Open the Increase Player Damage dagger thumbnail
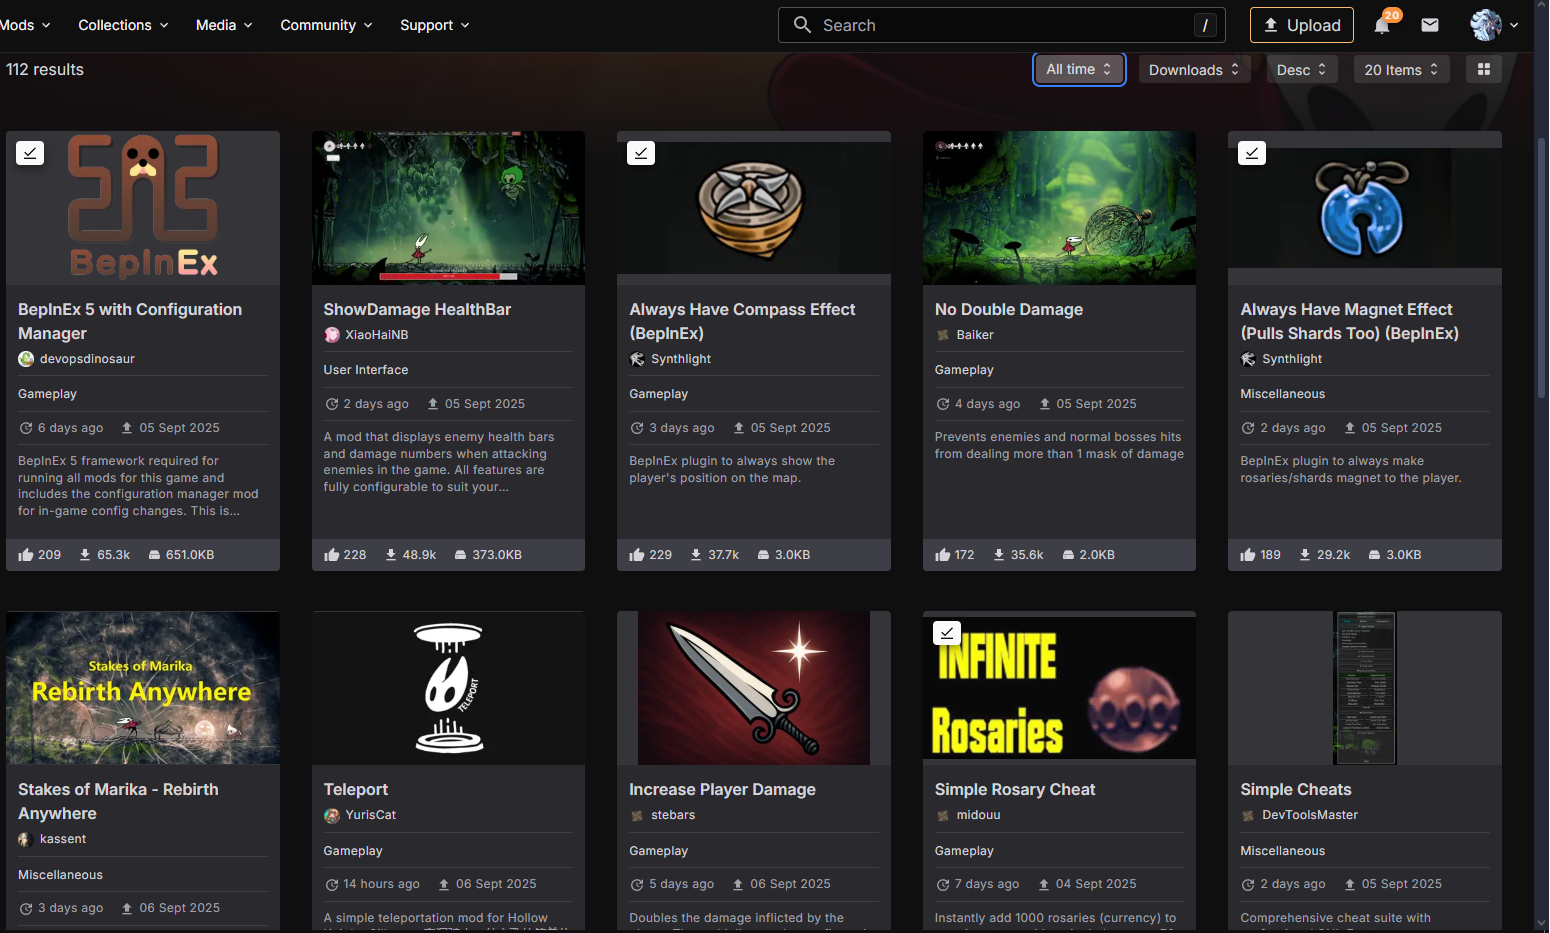1550x933 pixels. (754, 688)
